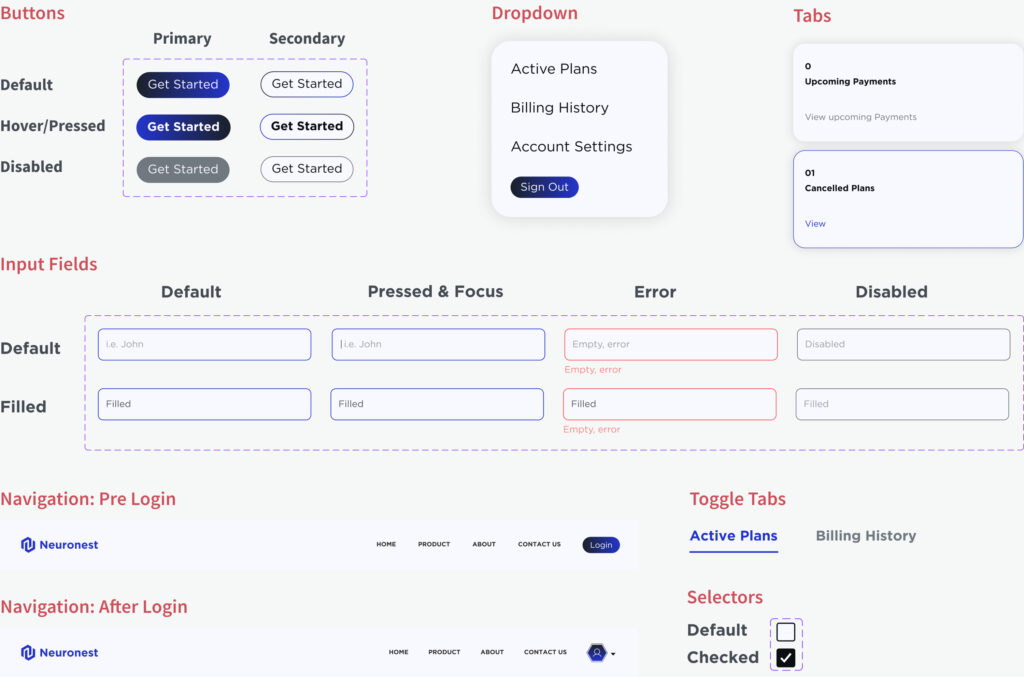1024x677 pixels.
Task: Switch to the Billing History toggle tab
Action: (x=865, y=536)
